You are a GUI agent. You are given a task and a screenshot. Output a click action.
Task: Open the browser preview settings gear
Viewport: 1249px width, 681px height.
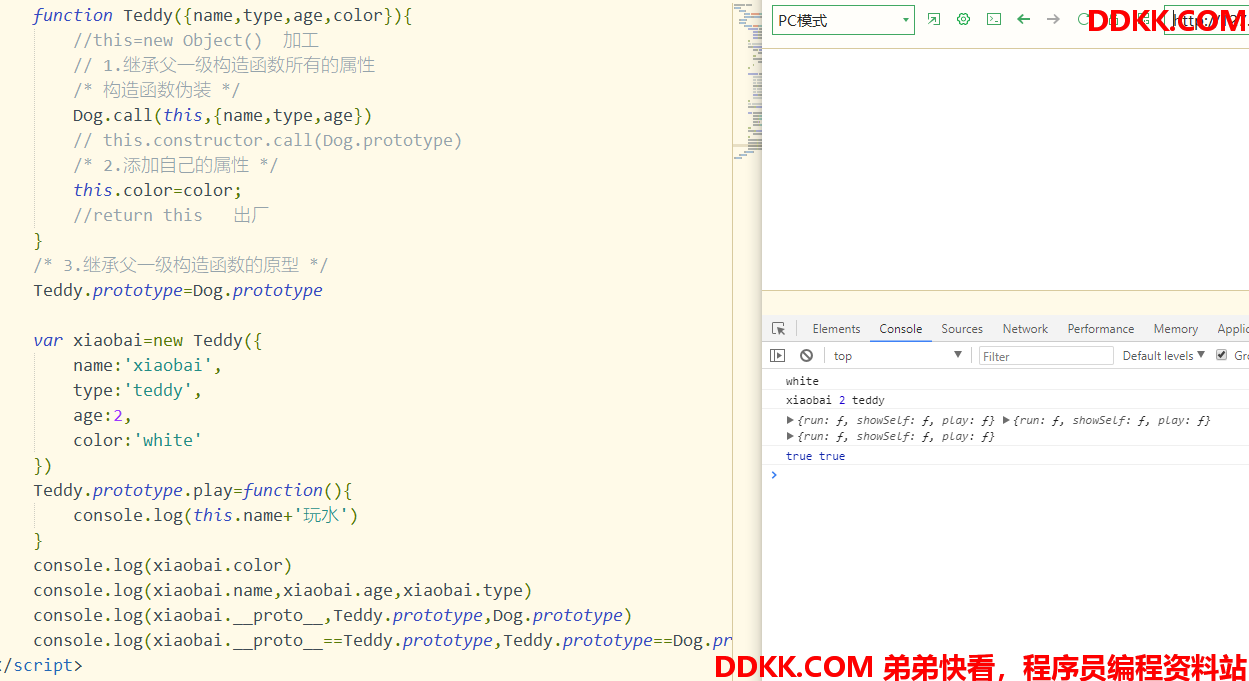(x=963, y=19)
